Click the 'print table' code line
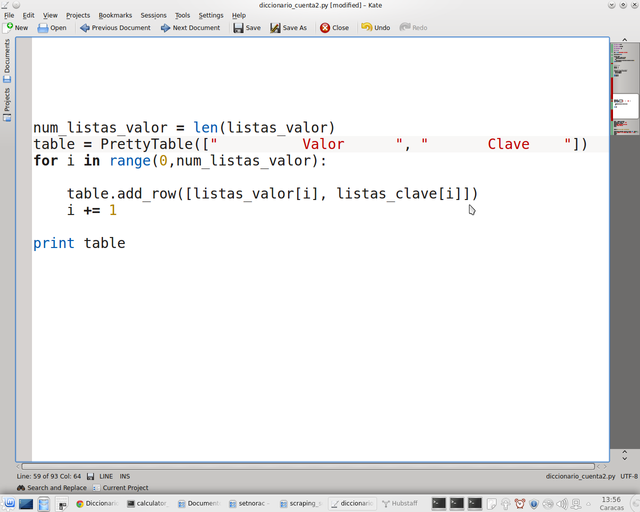 tap(79, 243)
